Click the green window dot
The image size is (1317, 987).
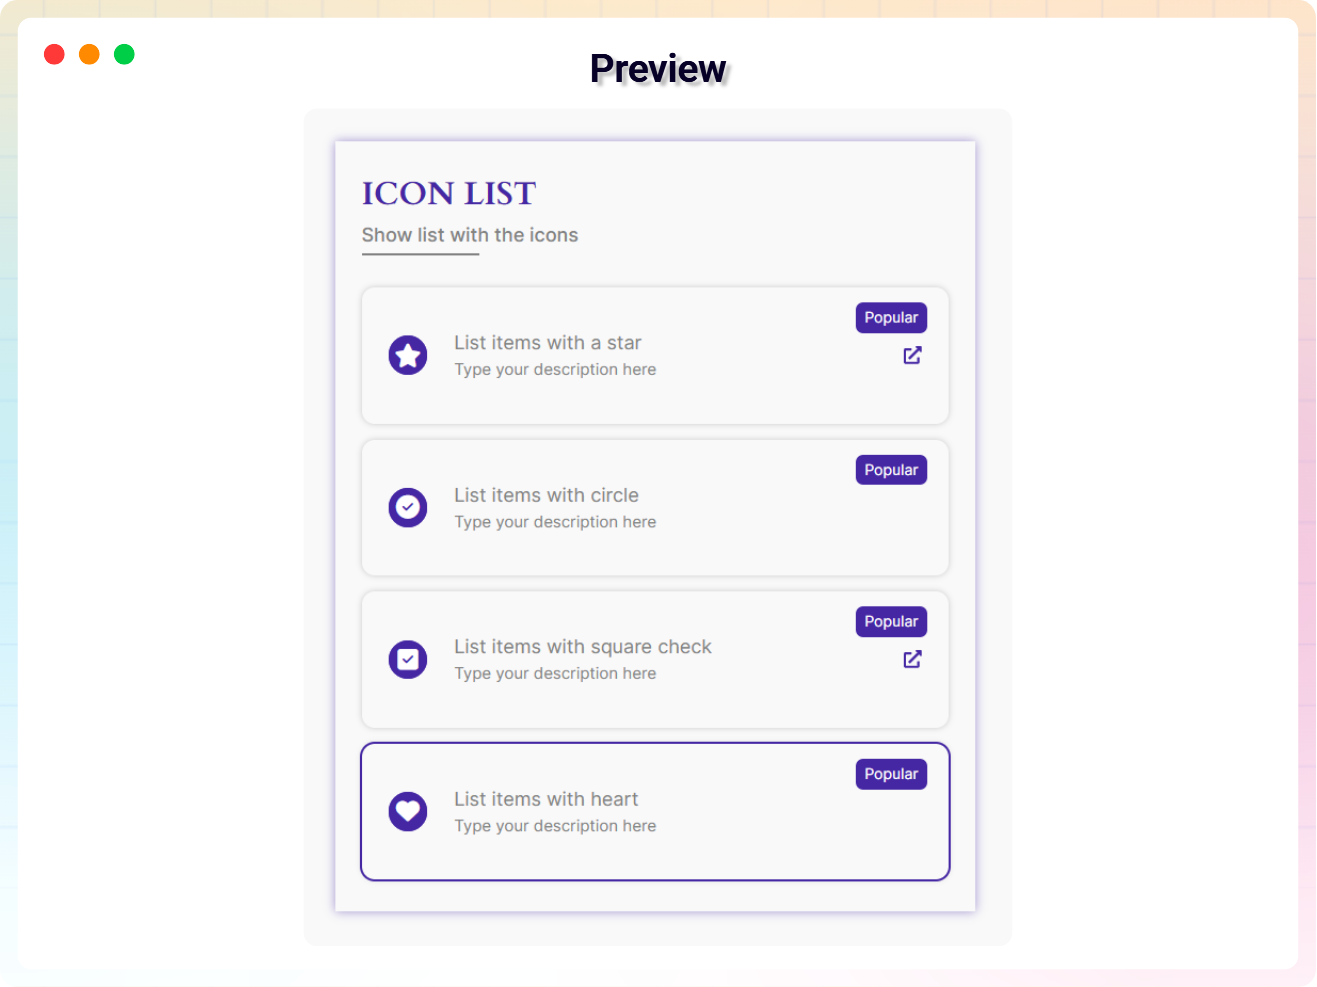coord(124,54)
